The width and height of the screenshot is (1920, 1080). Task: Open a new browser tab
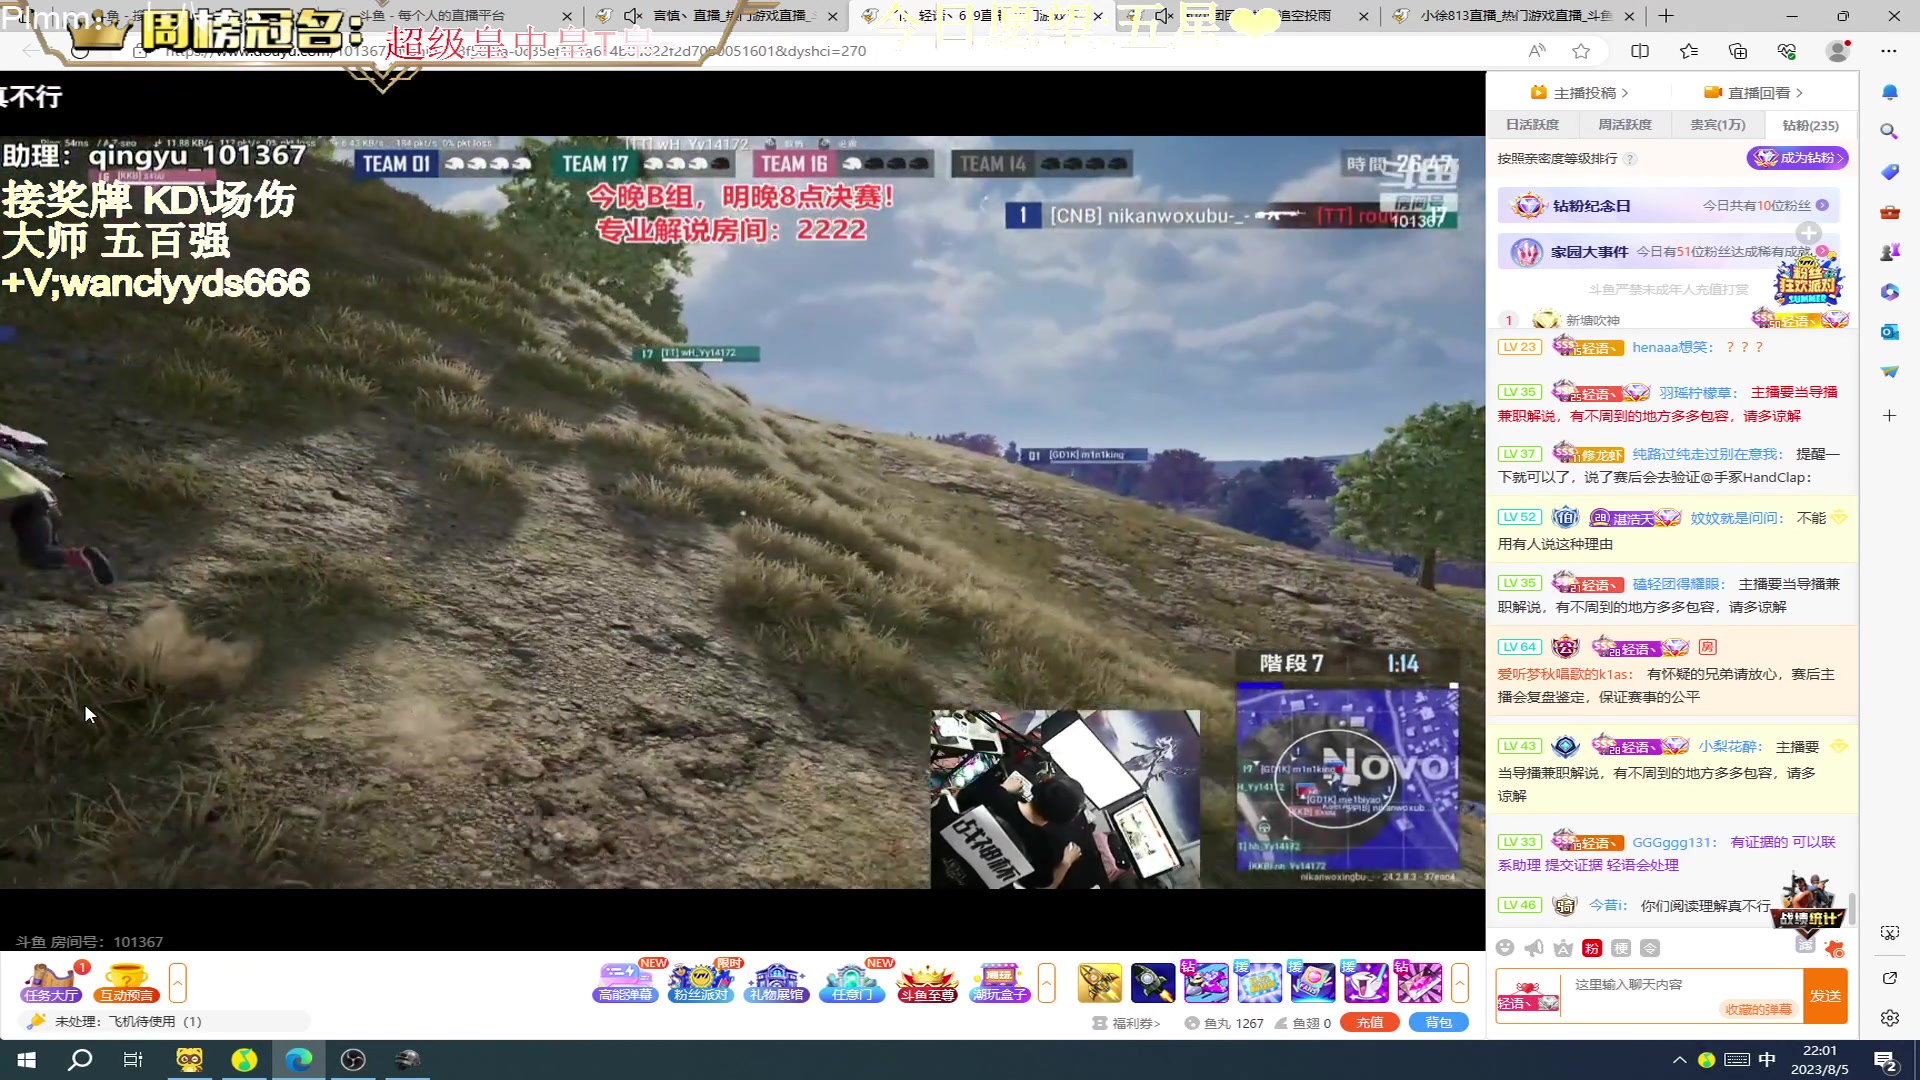coord(1665,16)
